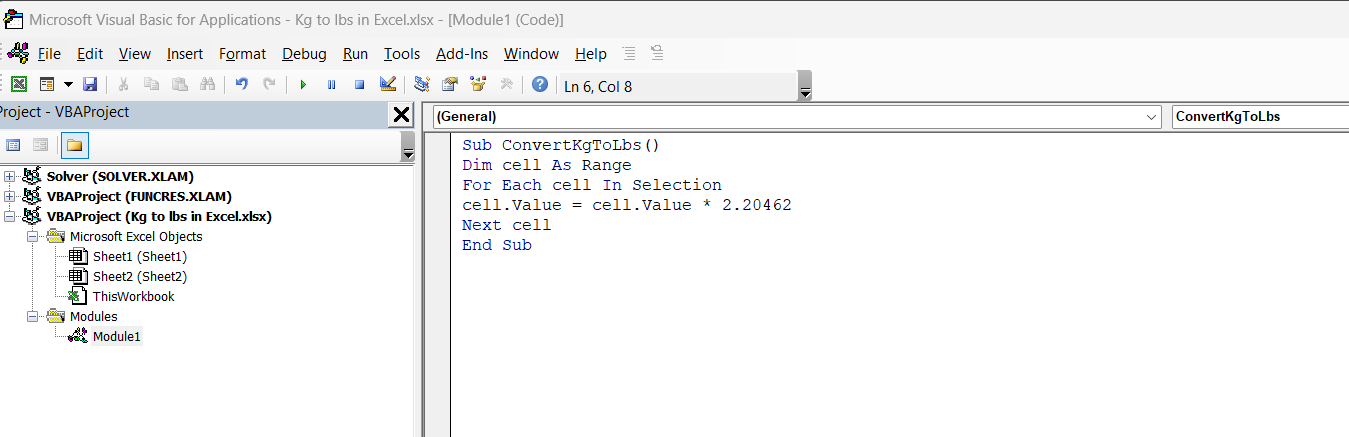
Task: Run the macro with the green play icon
Action: pyautogui.click(x=303, y=85)
